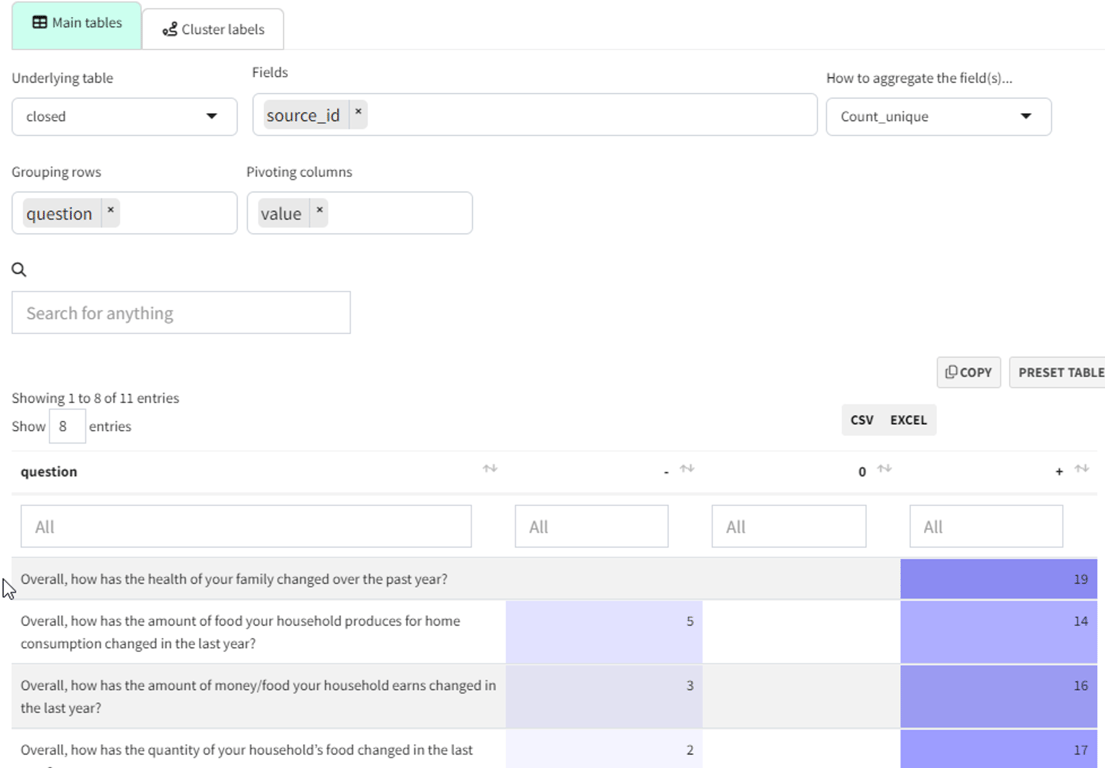
Task: Sort the plus column arrows
Action: coord(1081,469)
